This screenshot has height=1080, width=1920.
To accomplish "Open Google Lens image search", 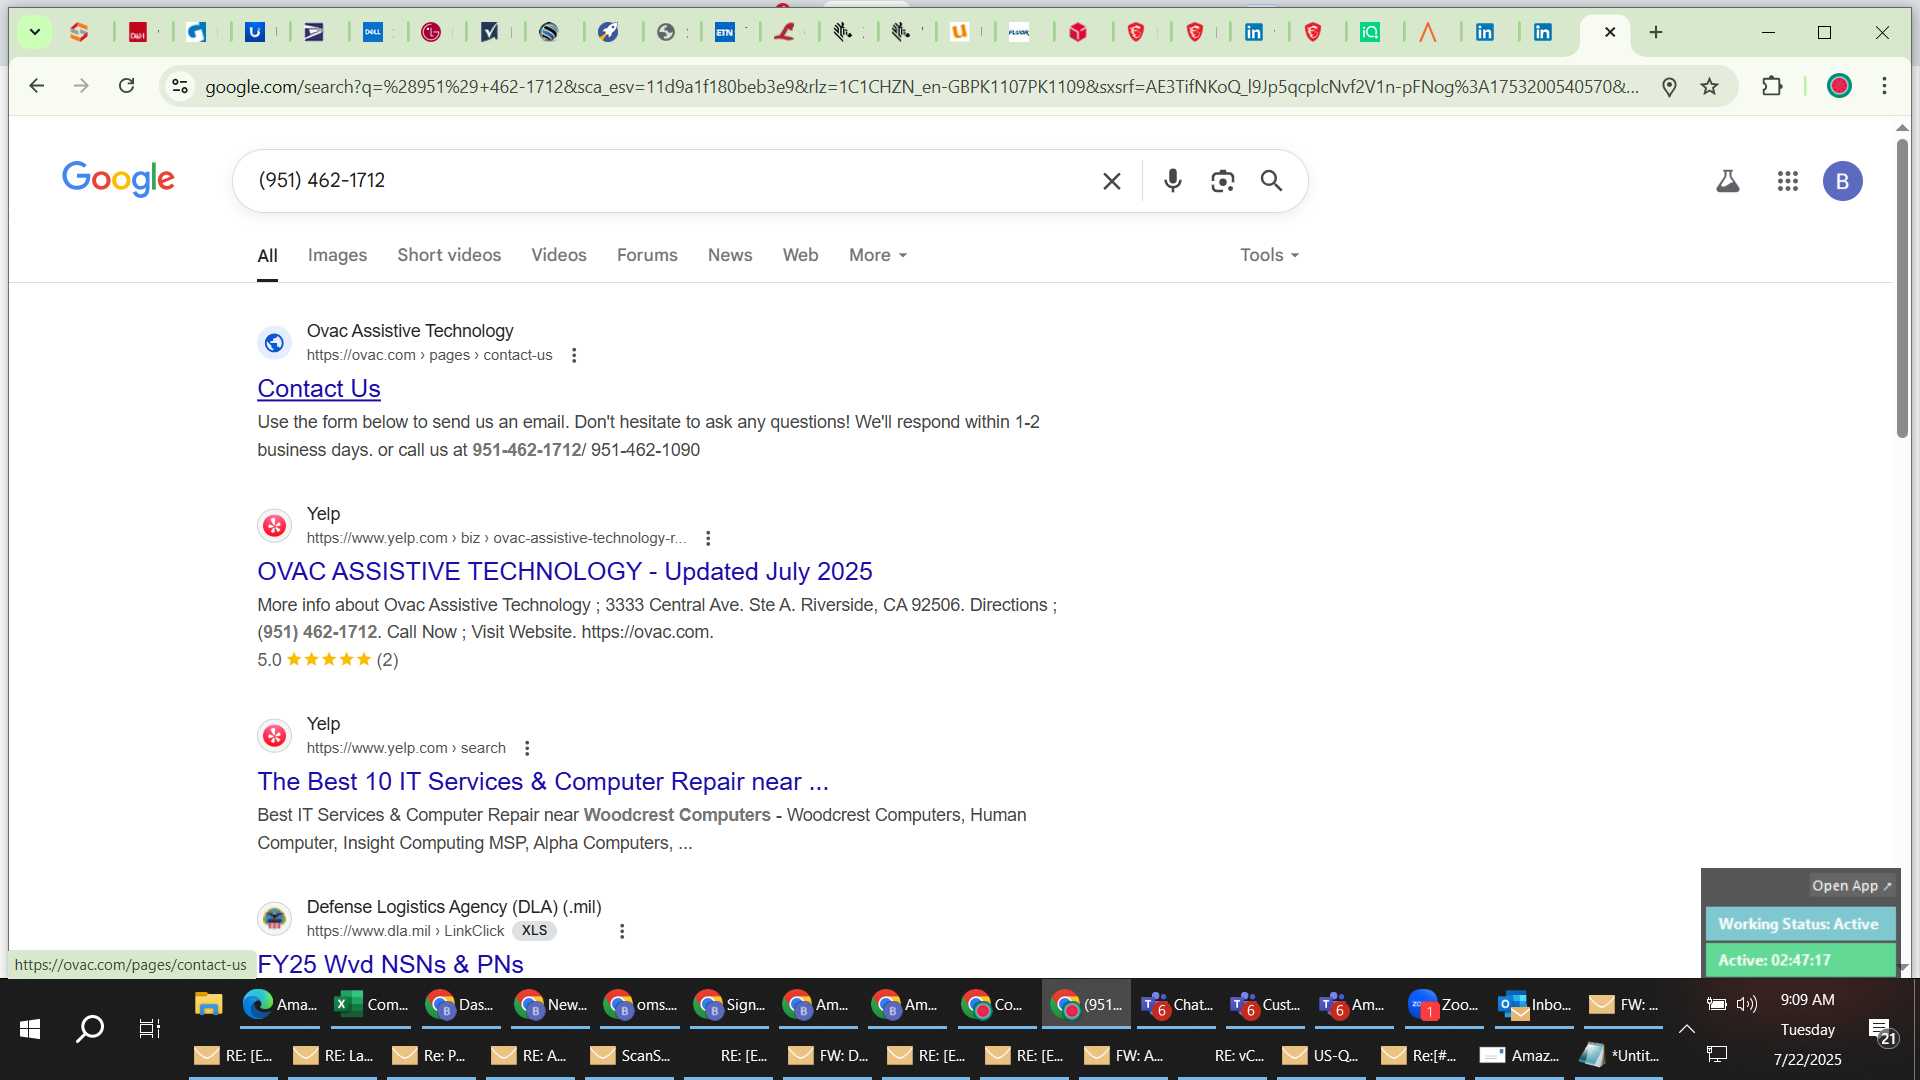I will [x=1222, y=181].
